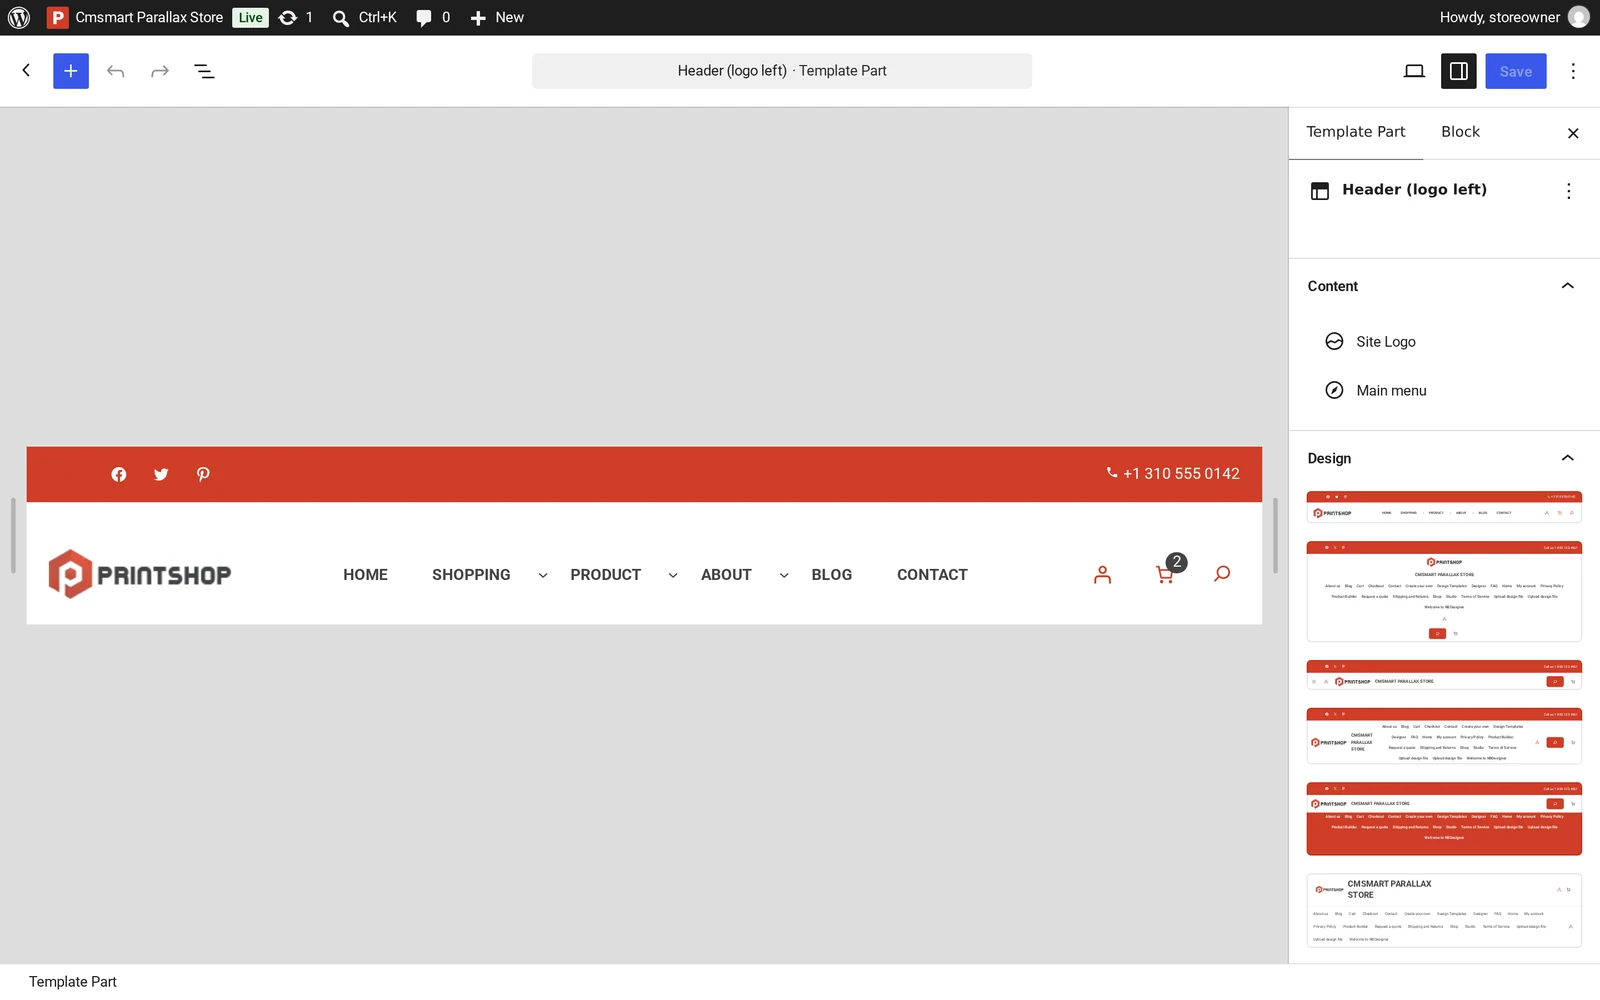Open Header (logo left) actions menu

[x=1569, y=191]
